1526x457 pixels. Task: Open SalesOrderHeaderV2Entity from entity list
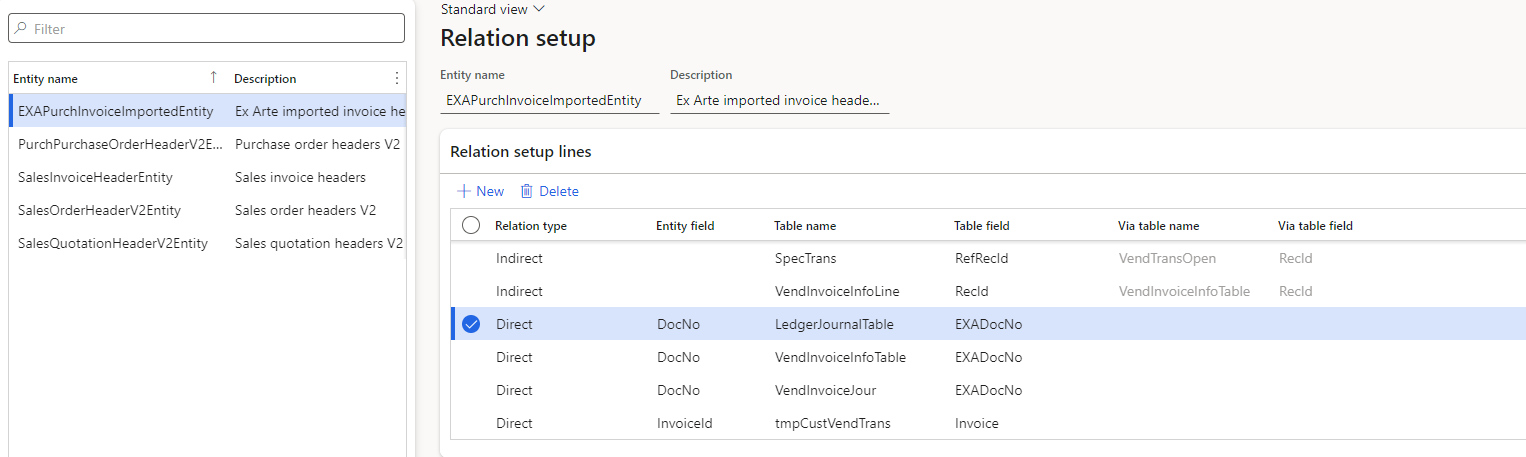[x=100, y=210]
